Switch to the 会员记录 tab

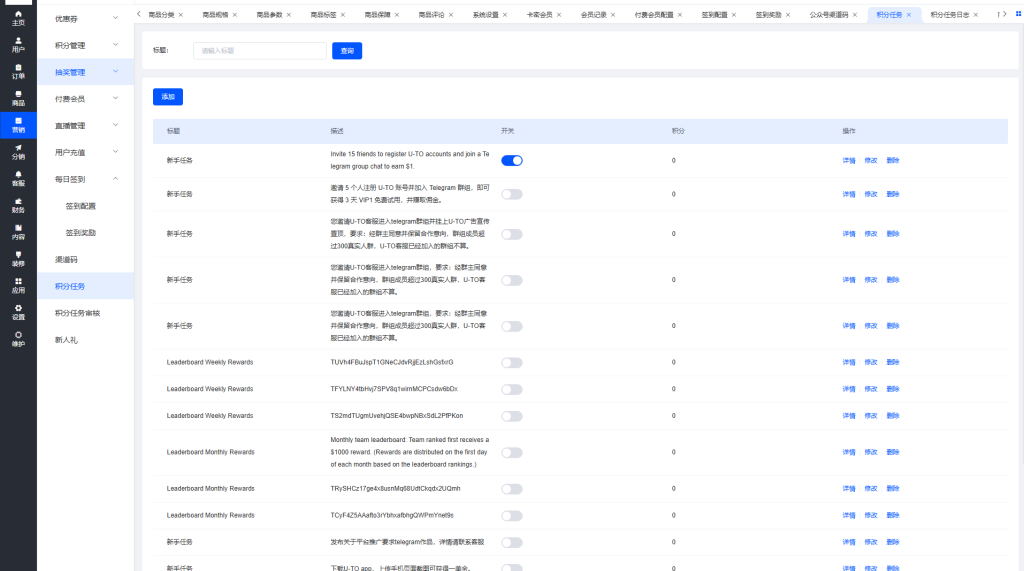point(593,15)
